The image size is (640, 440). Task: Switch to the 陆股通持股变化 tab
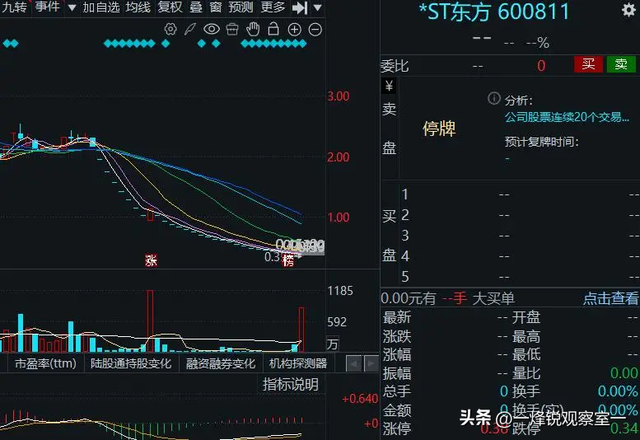click(x=131, y=363)
